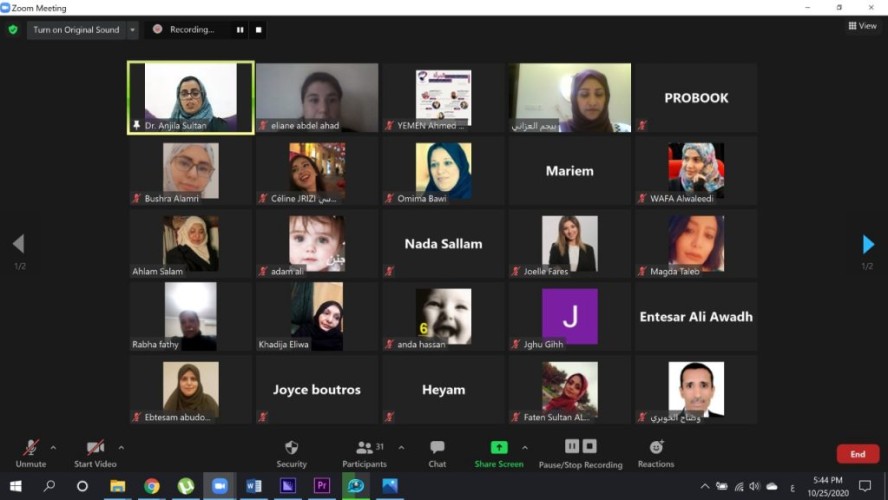Unmute the microphone
Screen dimensions: 888x500
coord(31,452)
